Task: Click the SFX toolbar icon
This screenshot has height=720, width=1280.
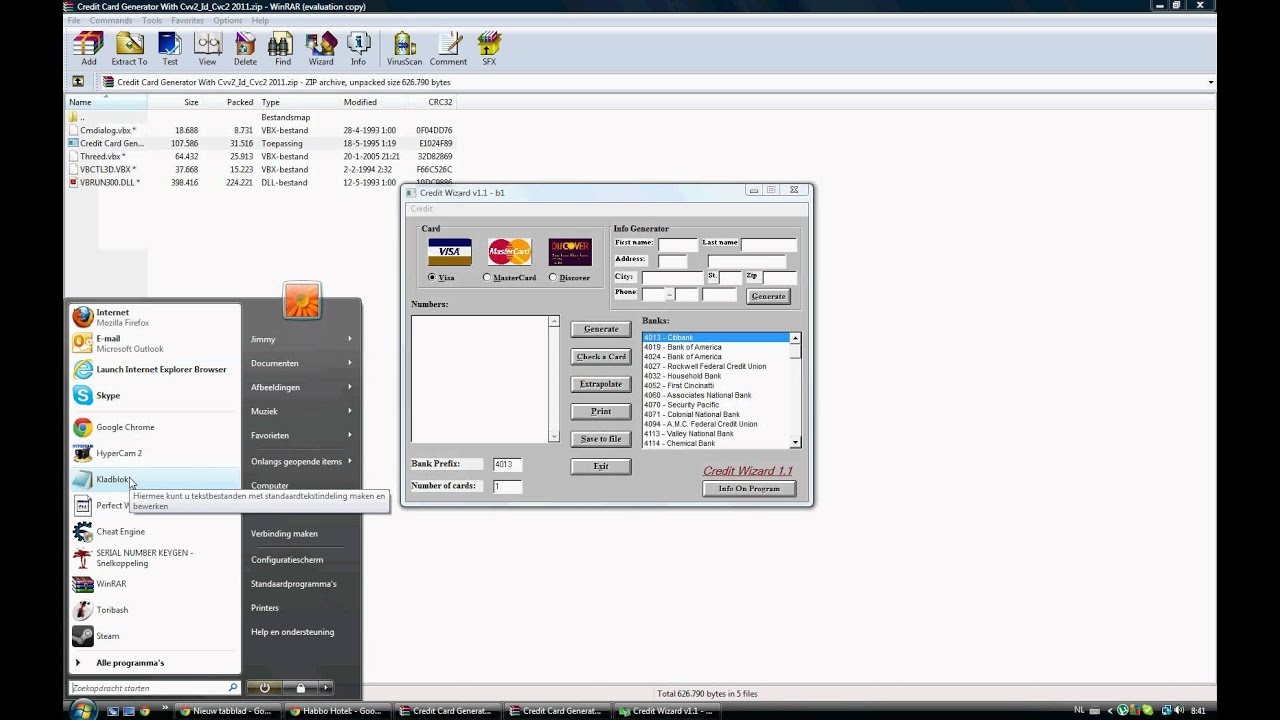Action: pos(489,48)
